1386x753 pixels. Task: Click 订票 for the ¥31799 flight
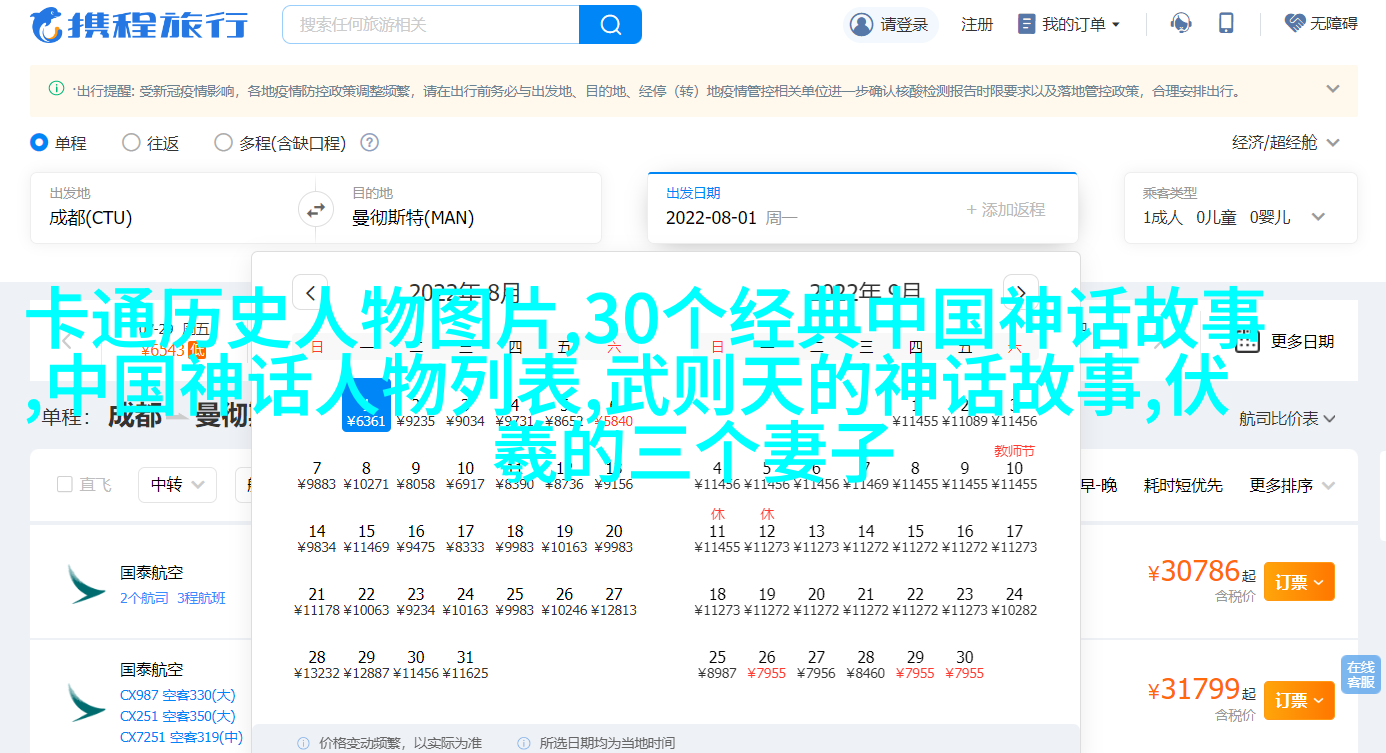pyautogui.click(x=1299, y=700)
